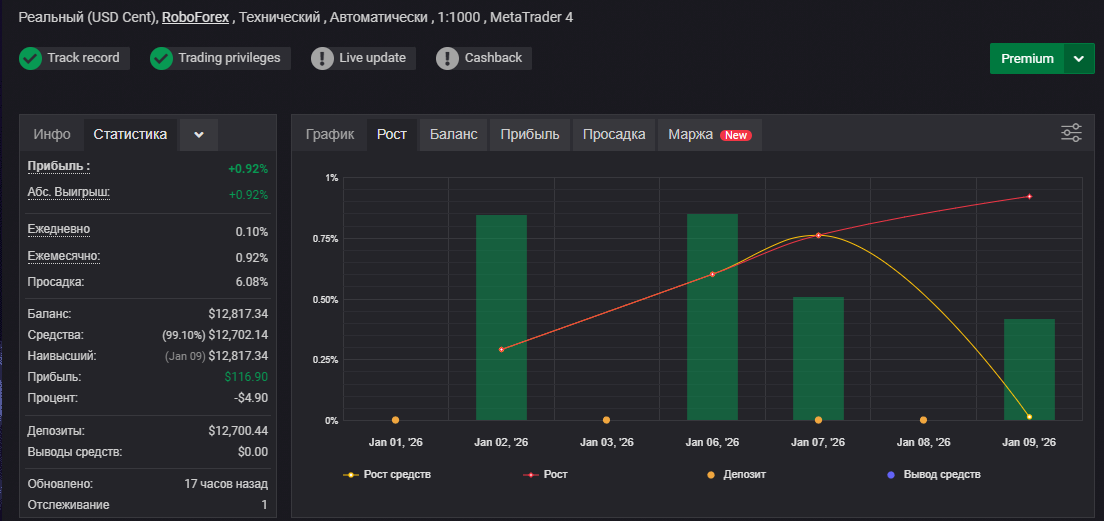
Task: Click the Jan 07 green bar
Action: tap(818, 358)
